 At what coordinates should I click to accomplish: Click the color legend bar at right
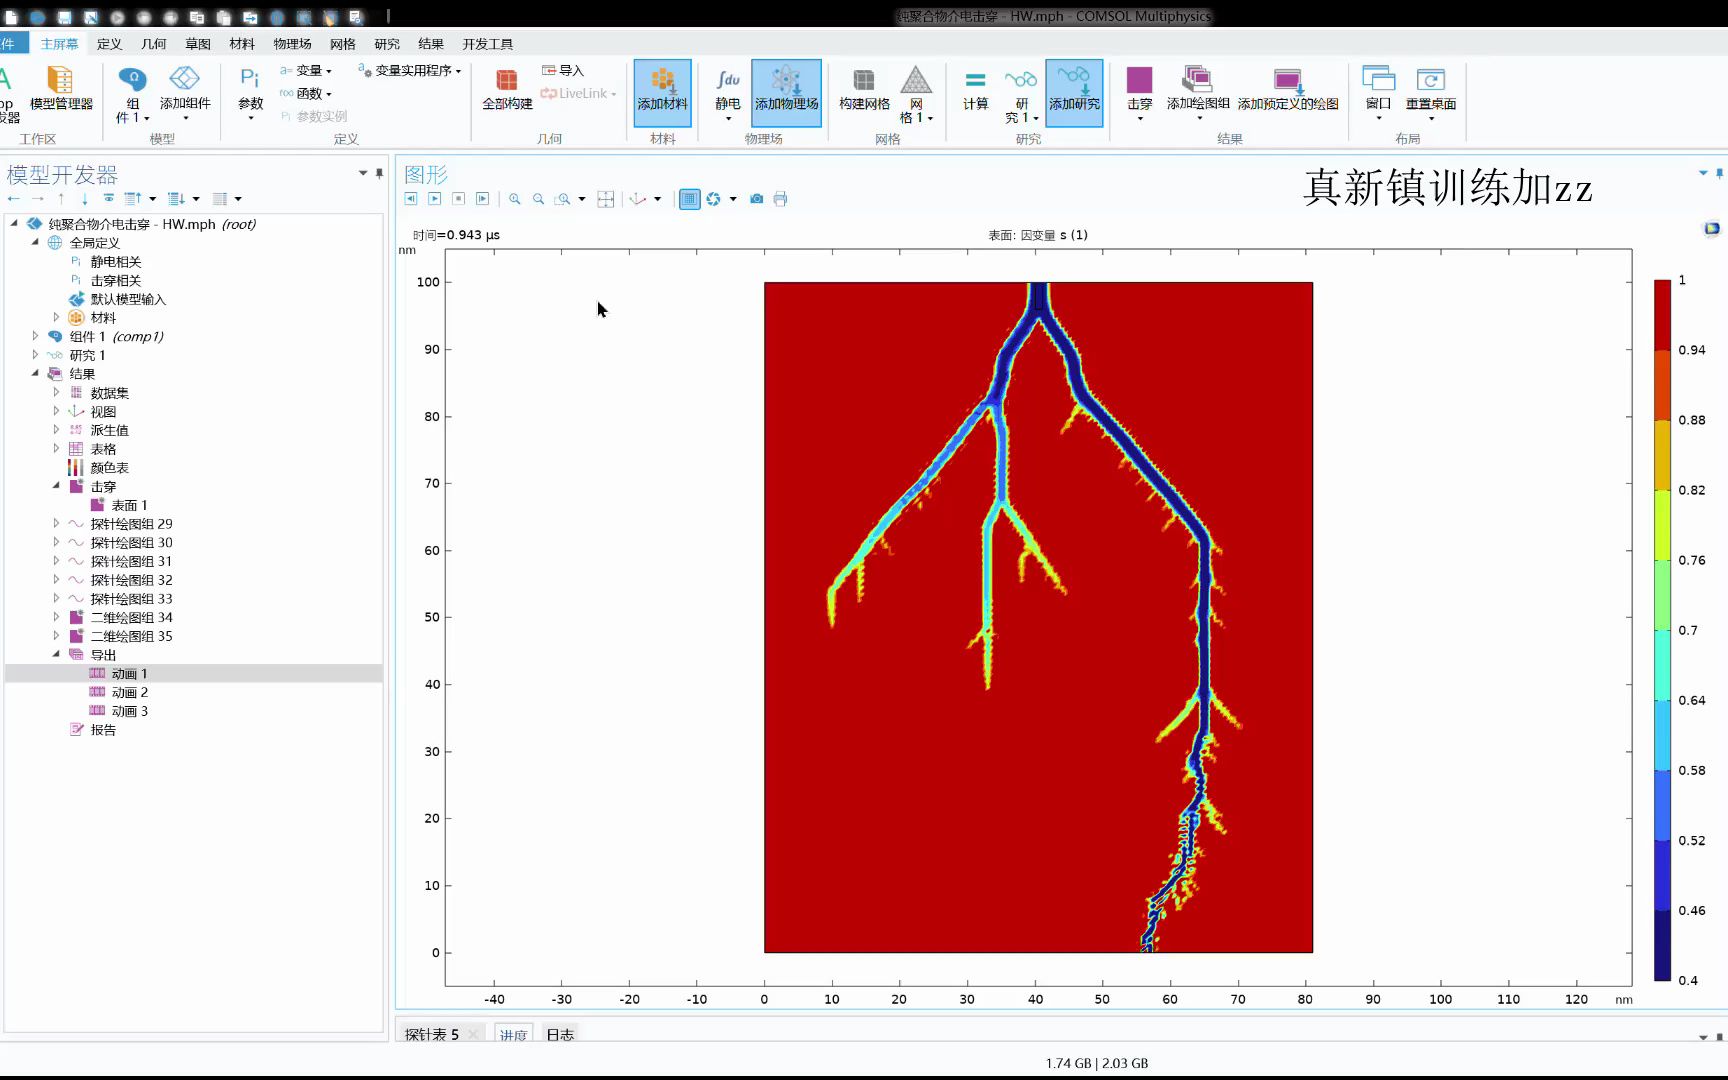coord(1662,630)
